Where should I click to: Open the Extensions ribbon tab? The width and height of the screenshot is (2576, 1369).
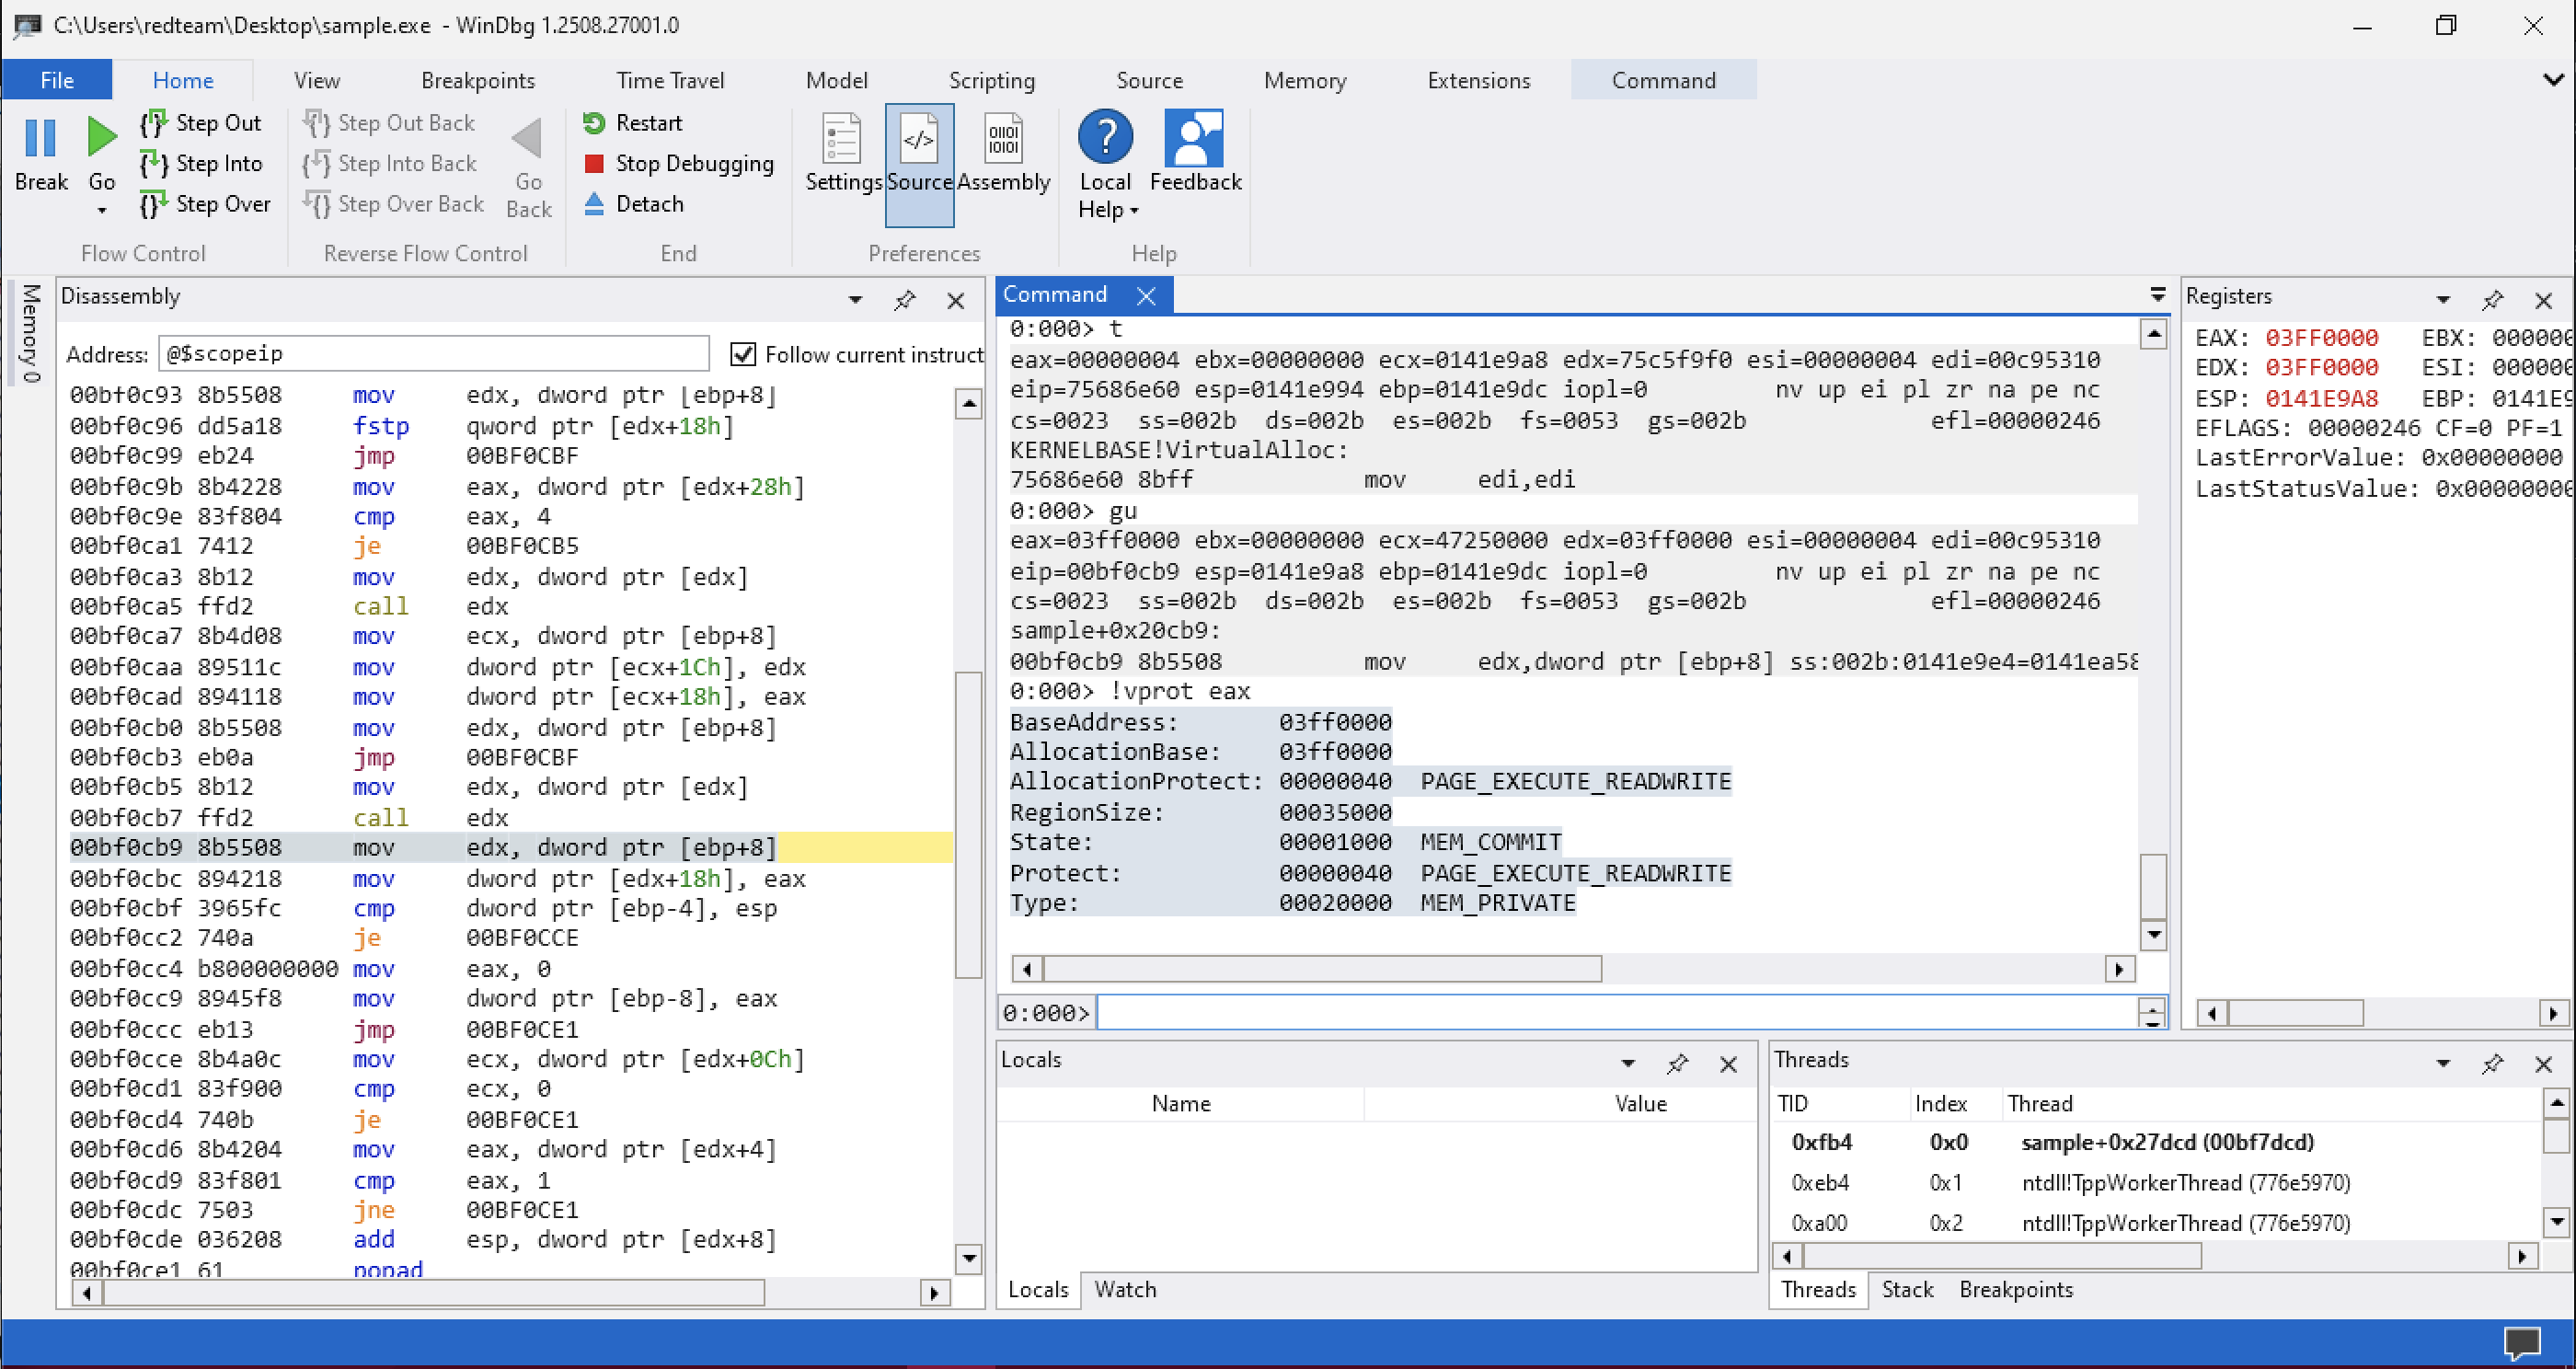(1478, 80)
